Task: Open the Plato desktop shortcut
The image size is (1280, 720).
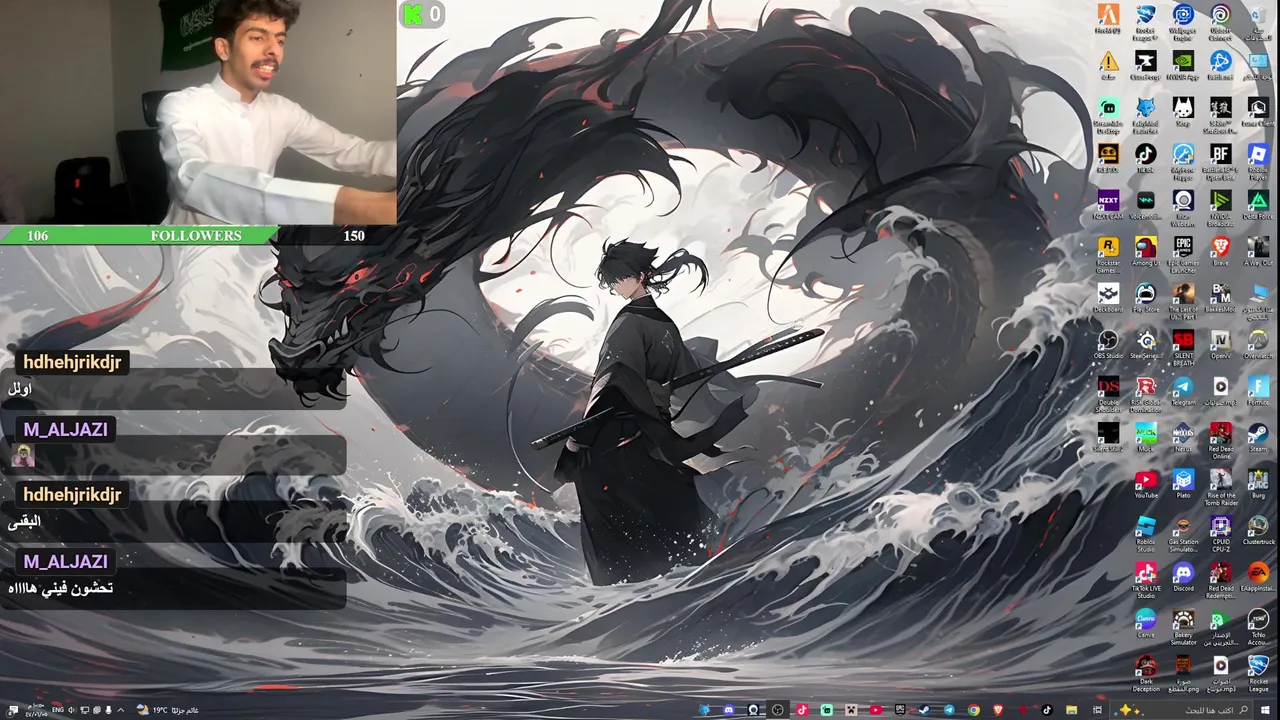Action: click(1183, 483)
